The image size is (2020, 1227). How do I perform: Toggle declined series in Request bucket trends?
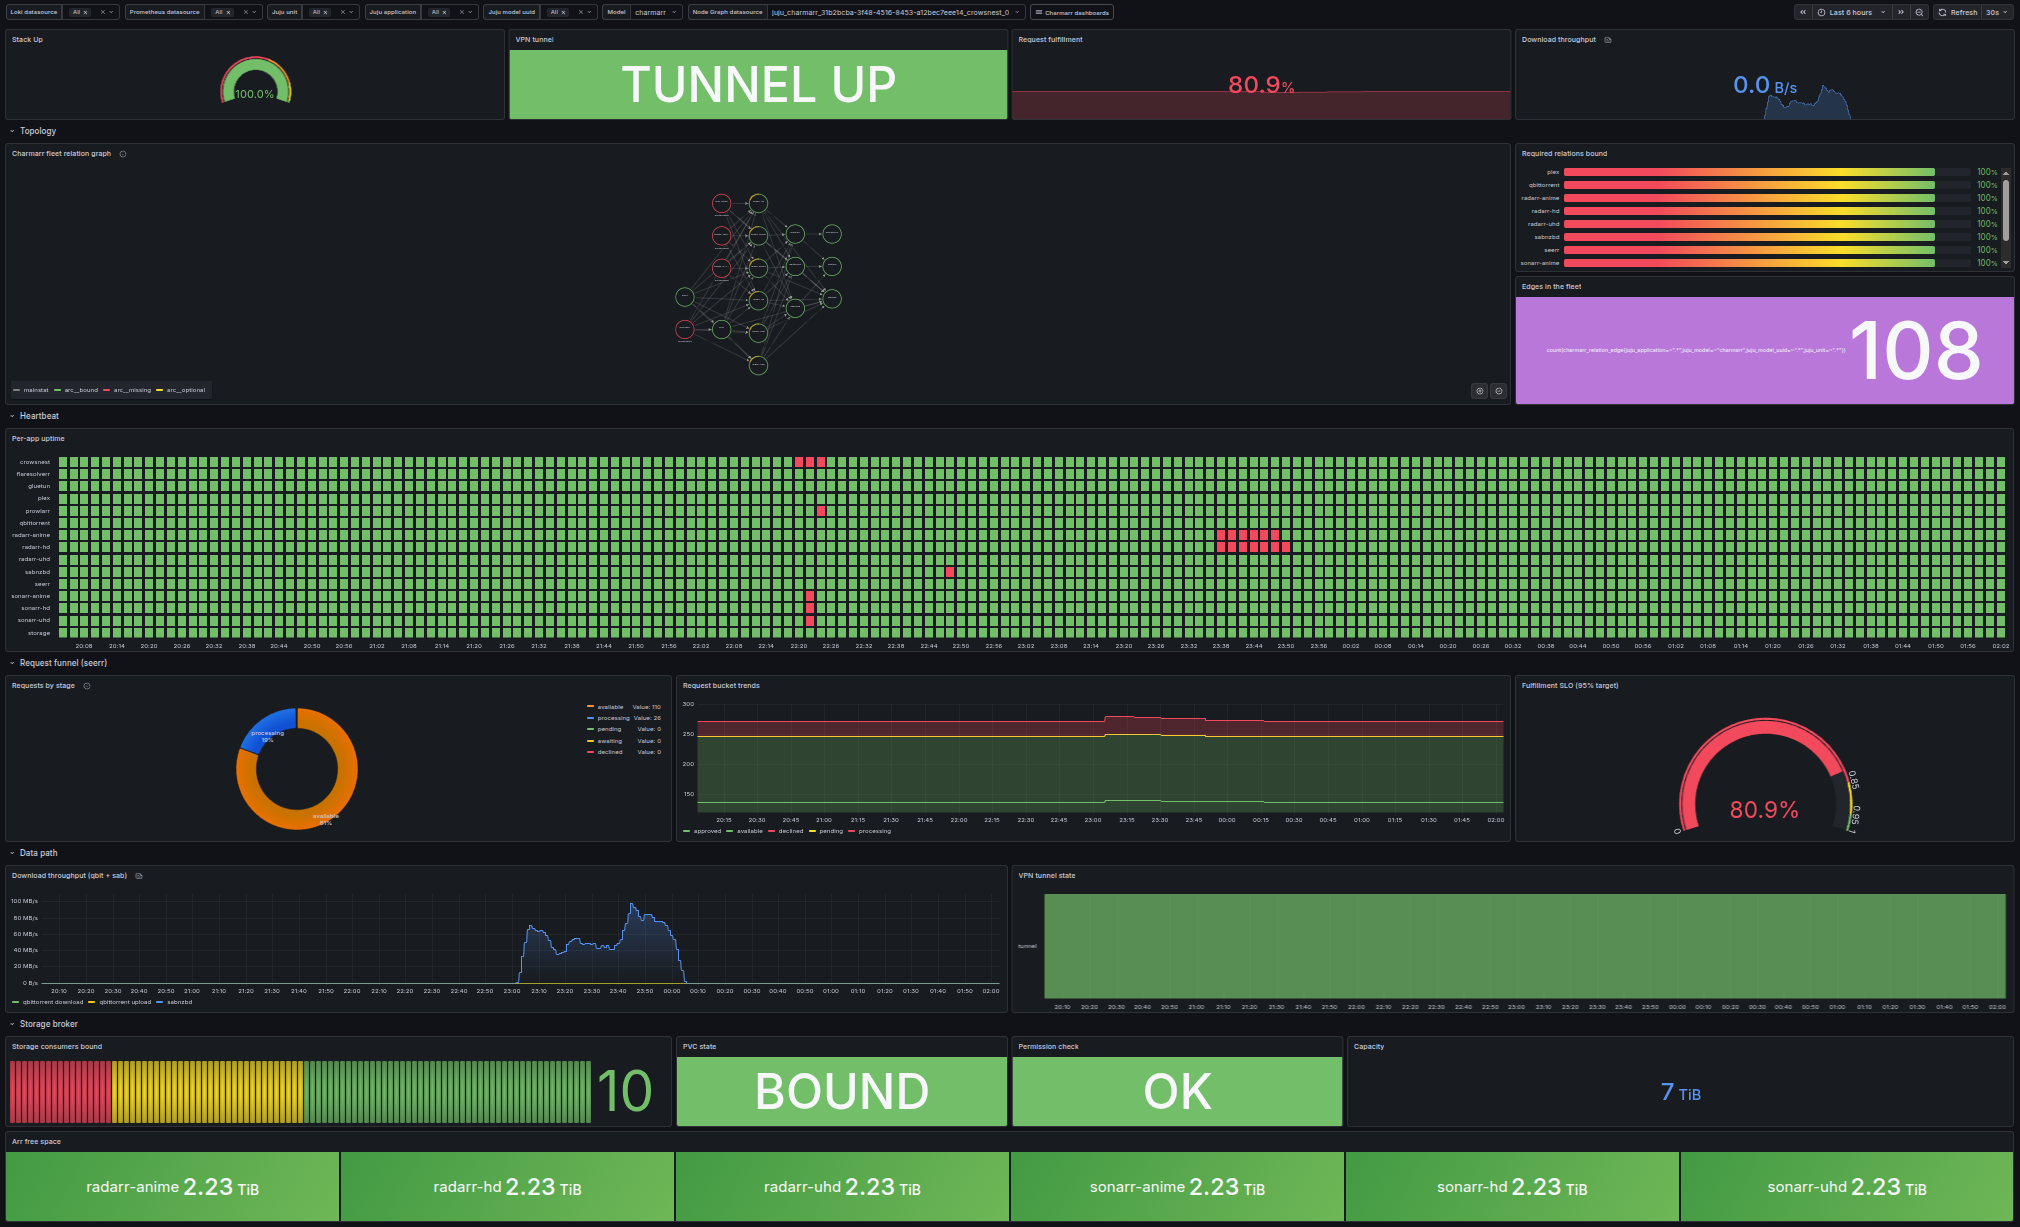[x=786, y=831]
